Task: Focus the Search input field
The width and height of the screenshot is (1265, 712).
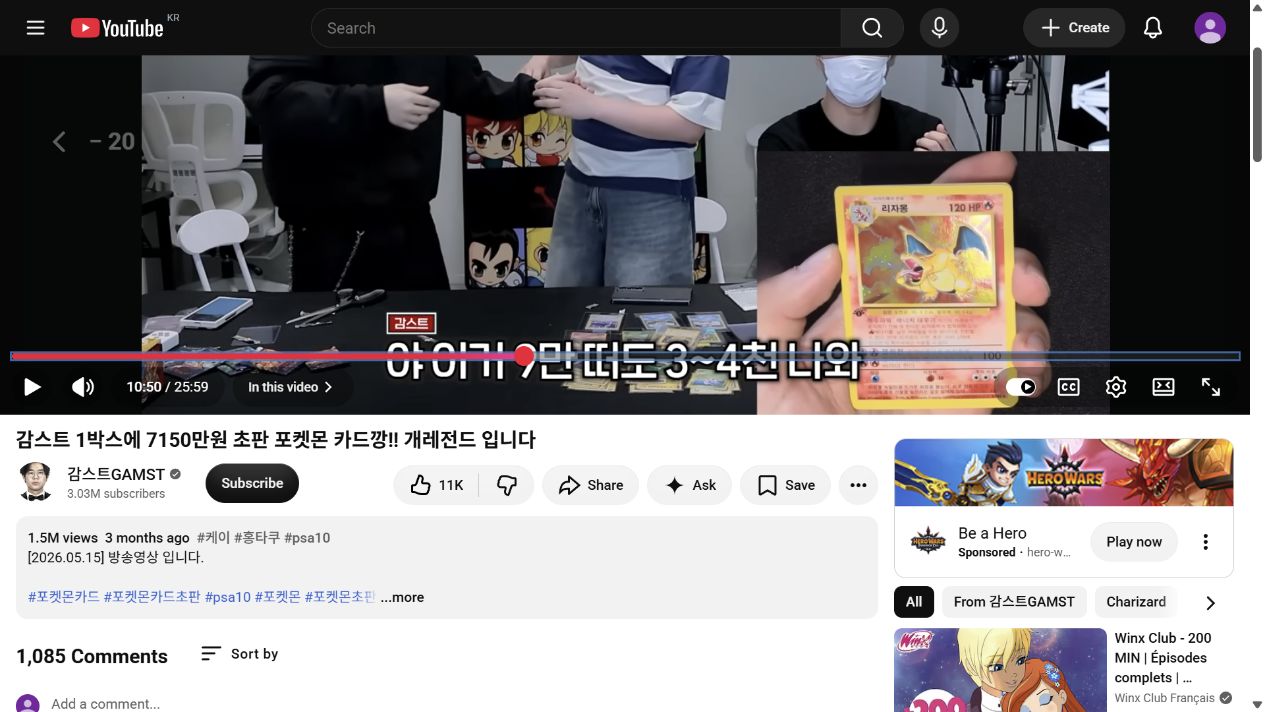Action: point(576,28)
